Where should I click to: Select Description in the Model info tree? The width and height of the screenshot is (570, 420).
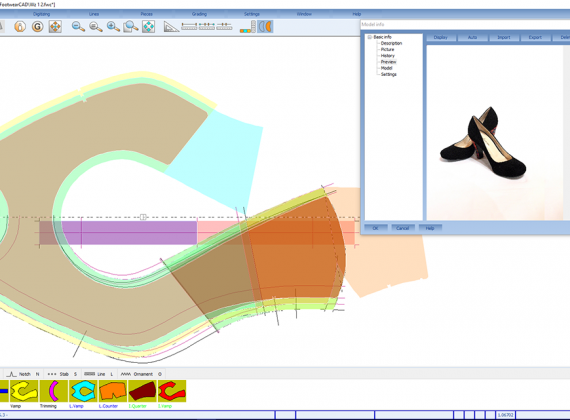[392, 43]
